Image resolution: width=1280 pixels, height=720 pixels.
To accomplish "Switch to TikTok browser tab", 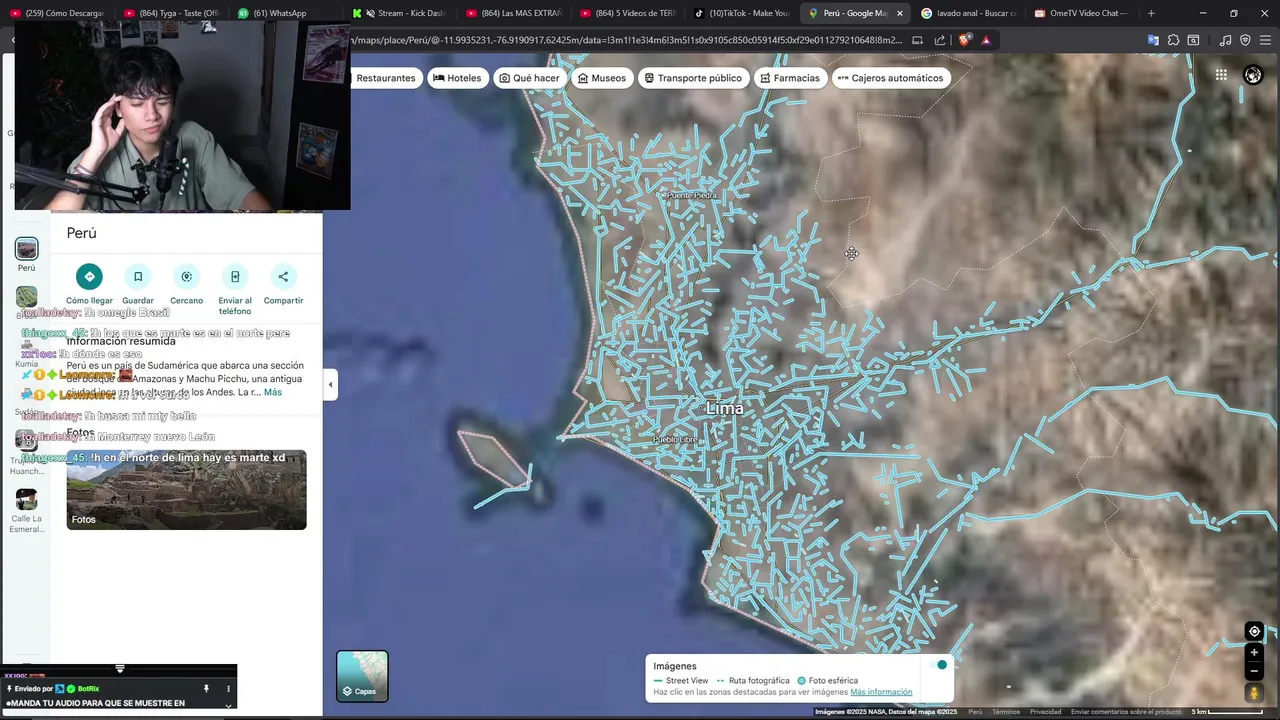I will coord(742,13).
